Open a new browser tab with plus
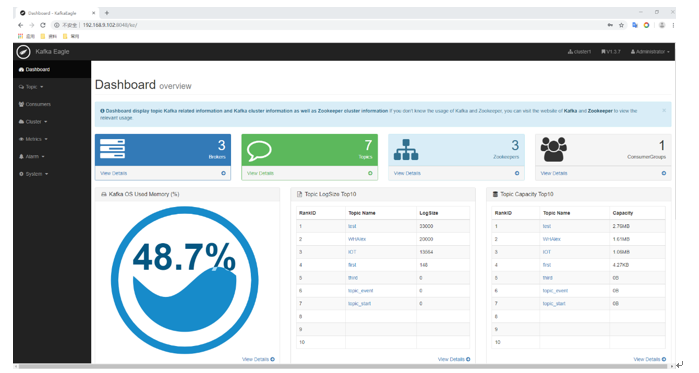This screenshot has width=699, height=373. tap(107, 13)
